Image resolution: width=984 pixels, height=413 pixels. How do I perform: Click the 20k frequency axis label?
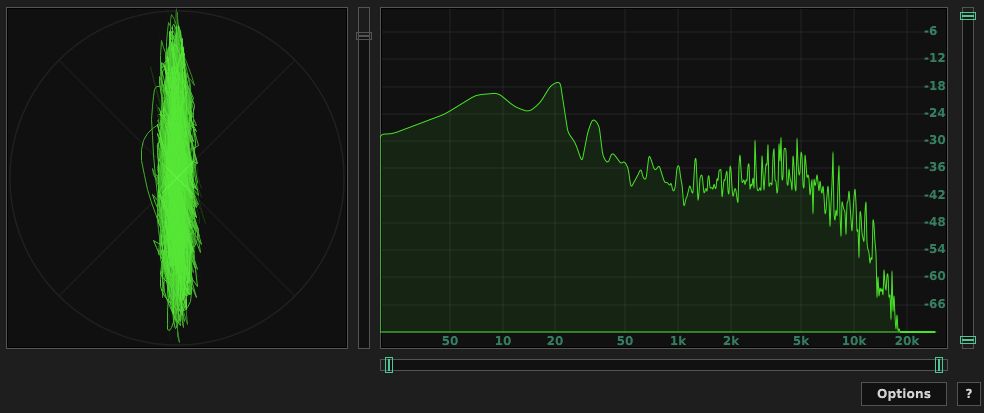(906, 341)
